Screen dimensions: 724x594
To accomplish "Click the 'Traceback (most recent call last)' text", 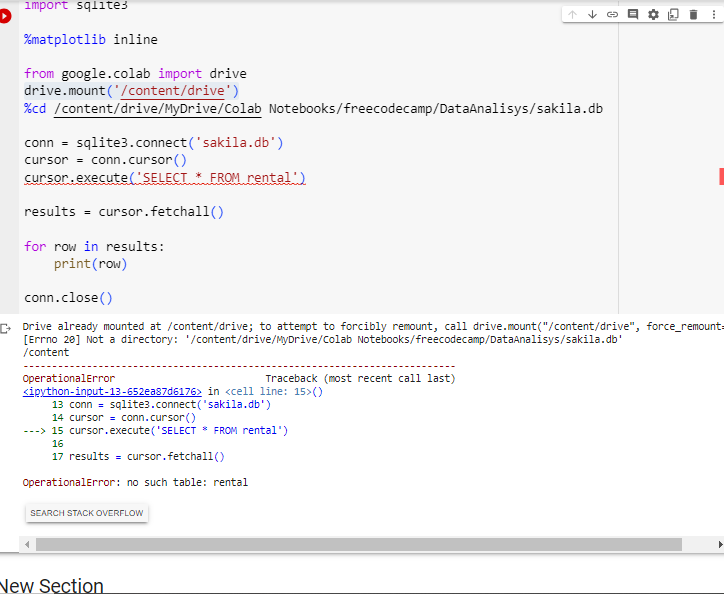I will [x=360, y=379].
